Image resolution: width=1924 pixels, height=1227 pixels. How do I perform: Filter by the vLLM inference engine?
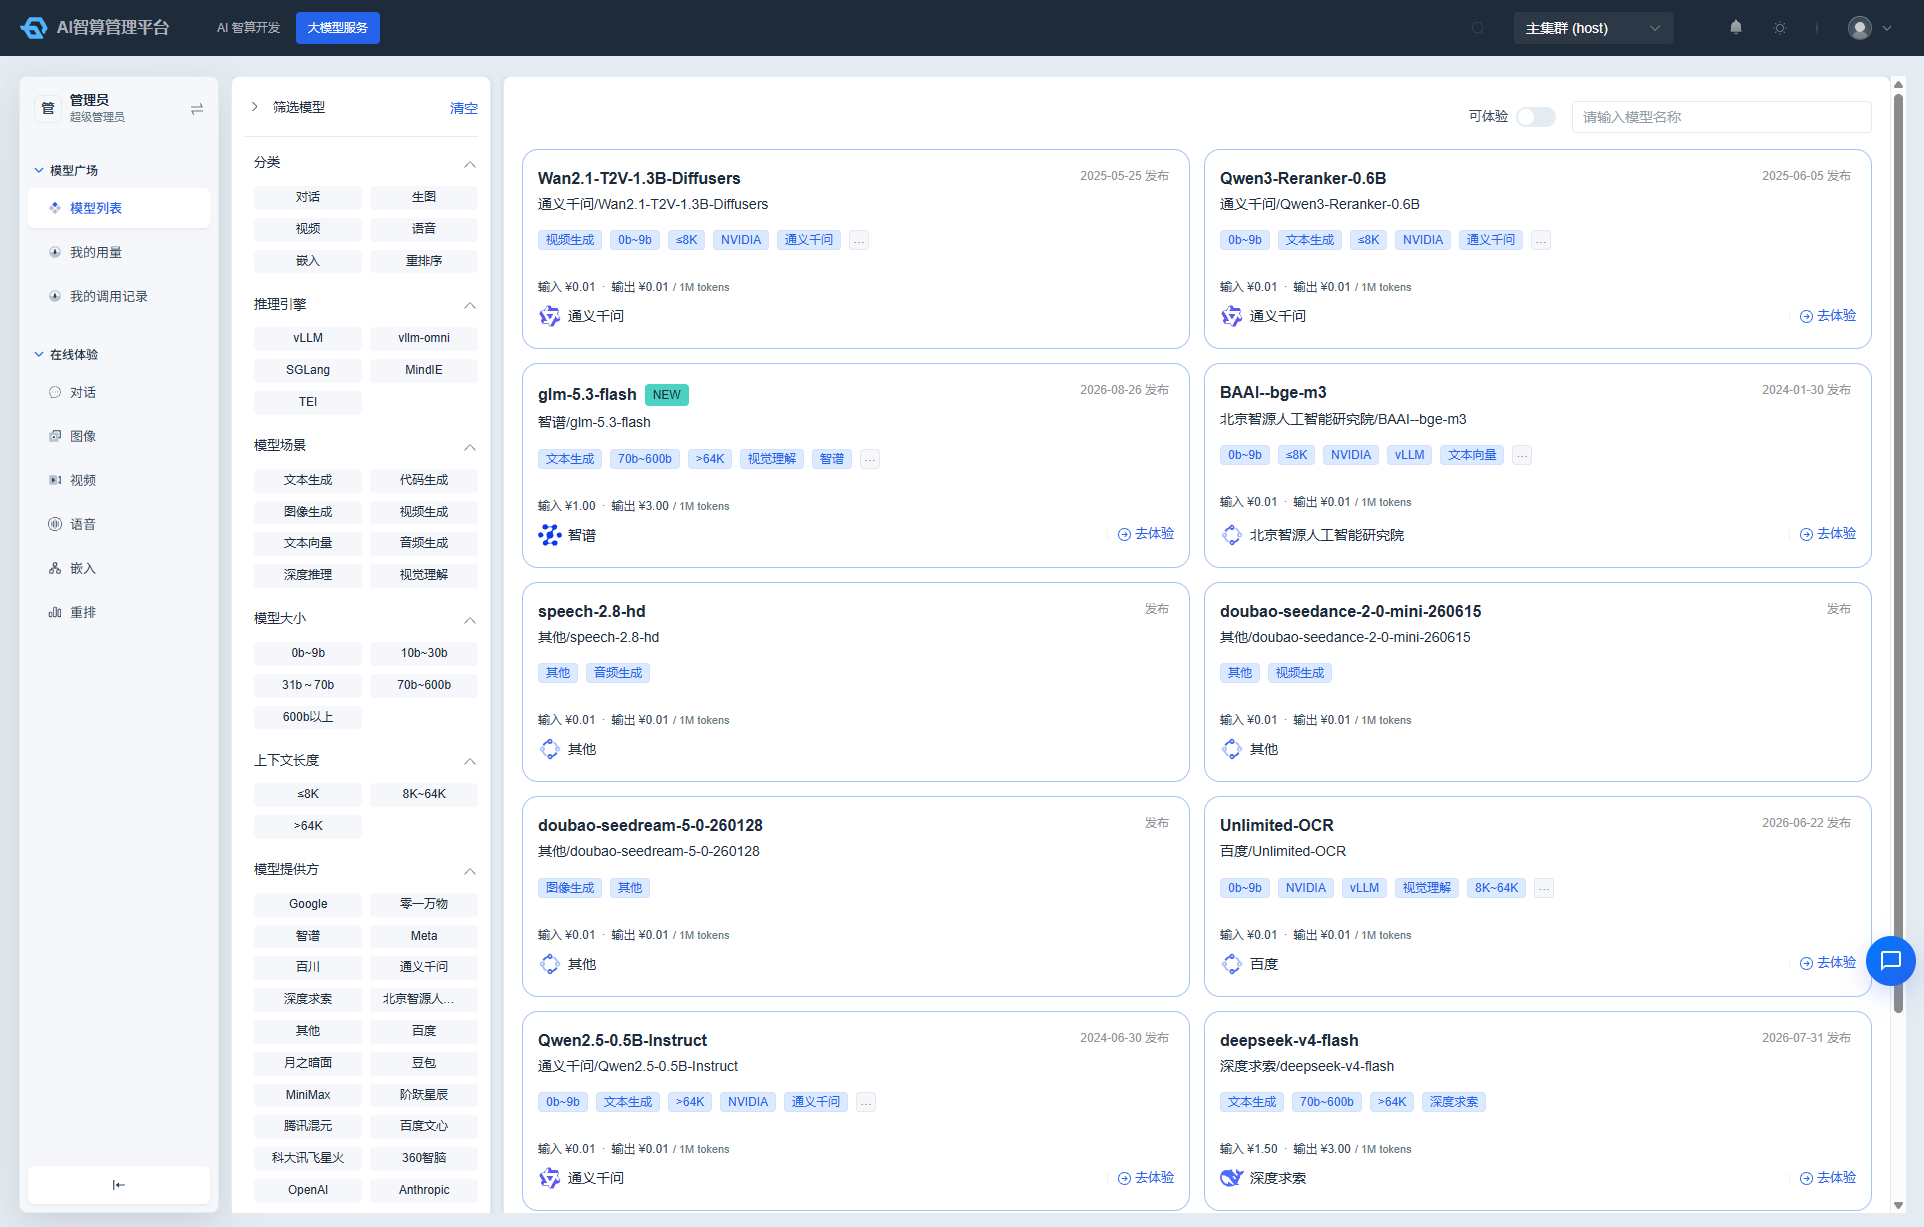point(308,338)
